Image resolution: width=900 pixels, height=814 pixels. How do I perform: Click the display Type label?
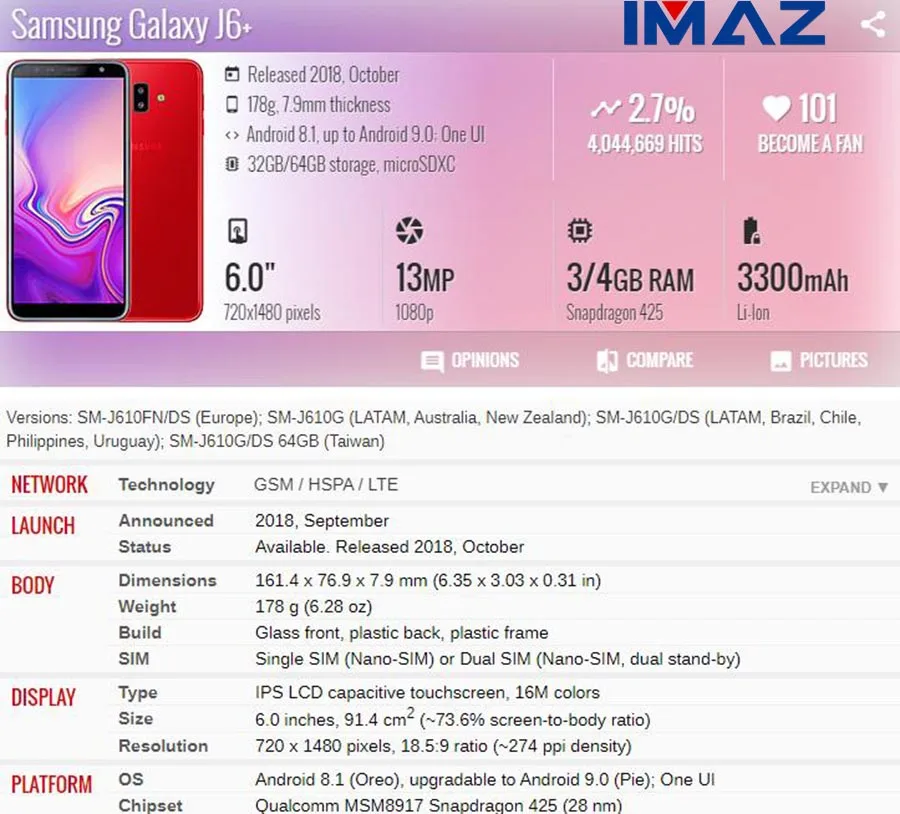(x=138, y=693)
